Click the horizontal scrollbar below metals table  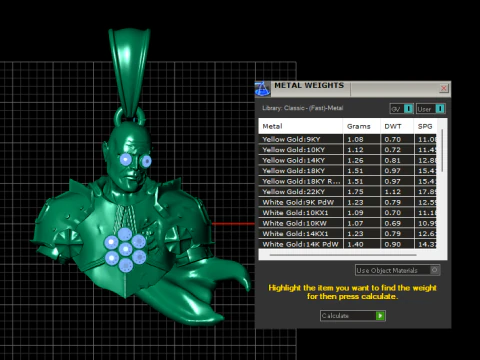pyautogui.click(x=343, y=255)
